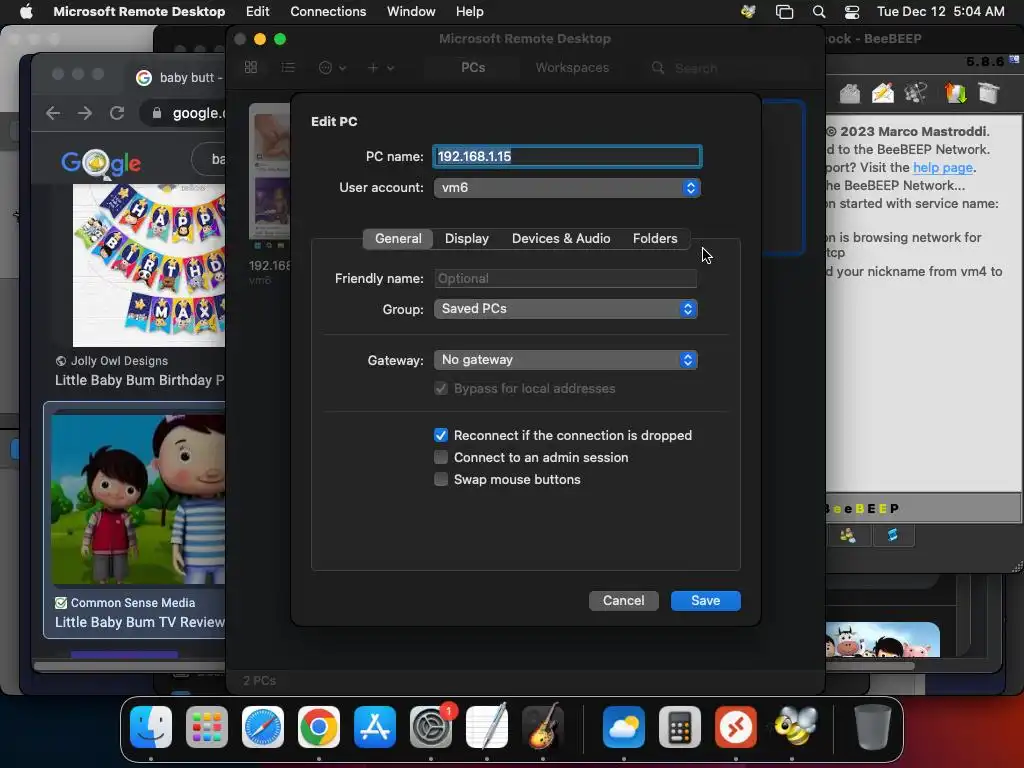
Task: Open Control Center in menu bar
Action: pos(852,12)
